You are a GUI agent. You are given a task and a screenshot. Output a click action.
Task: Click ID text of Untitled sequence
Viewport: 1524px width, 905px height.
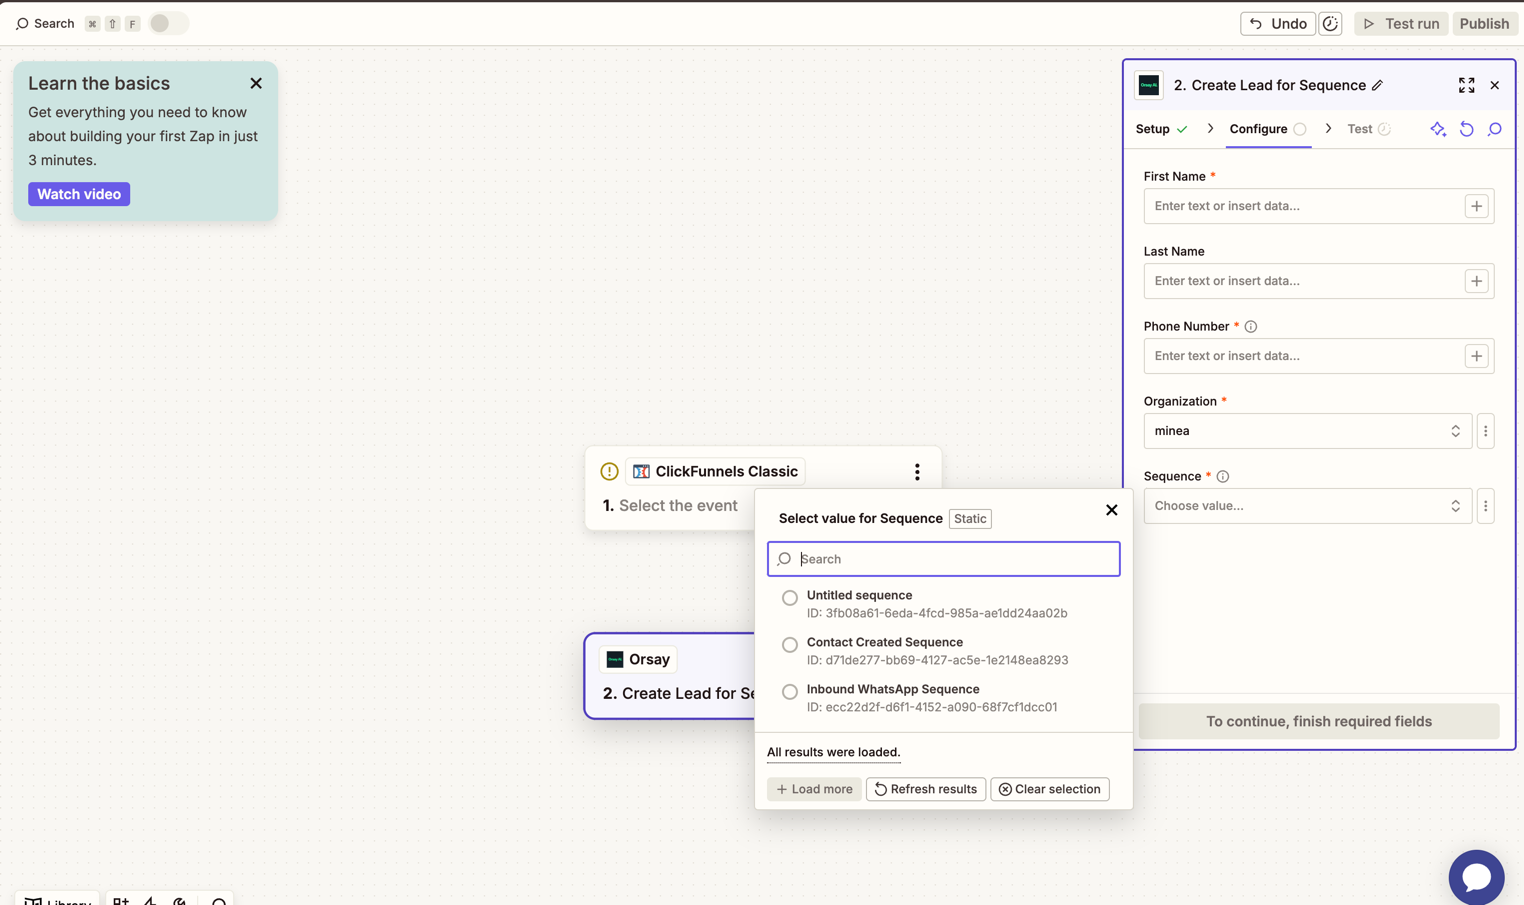point(937,613)
